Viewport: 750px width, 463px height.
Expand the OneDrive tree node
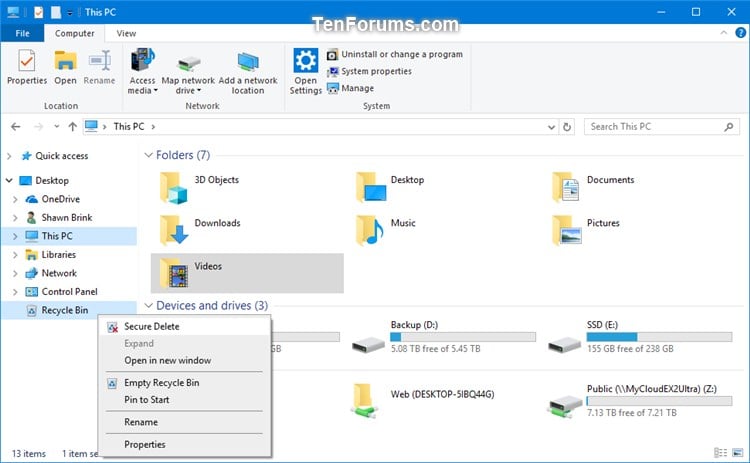click(x=15, y=199)
